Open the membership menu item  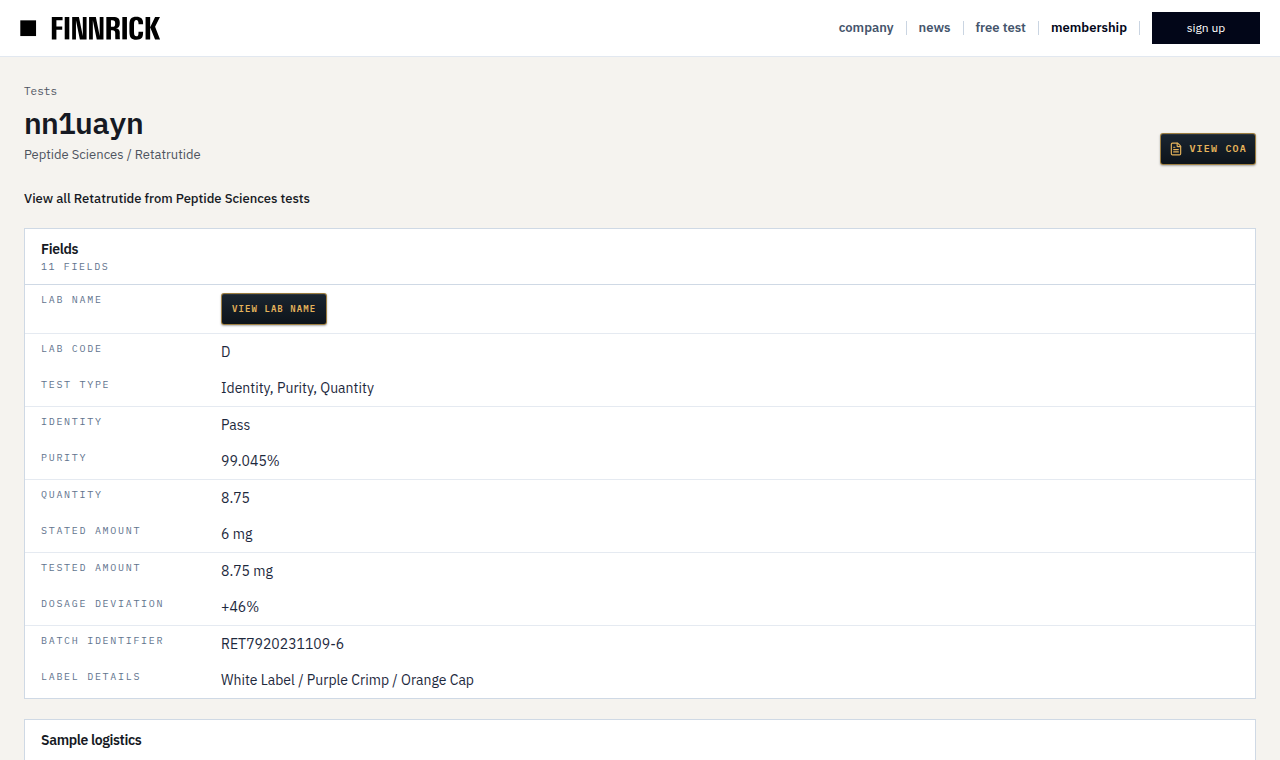(x=1089, y=28)
